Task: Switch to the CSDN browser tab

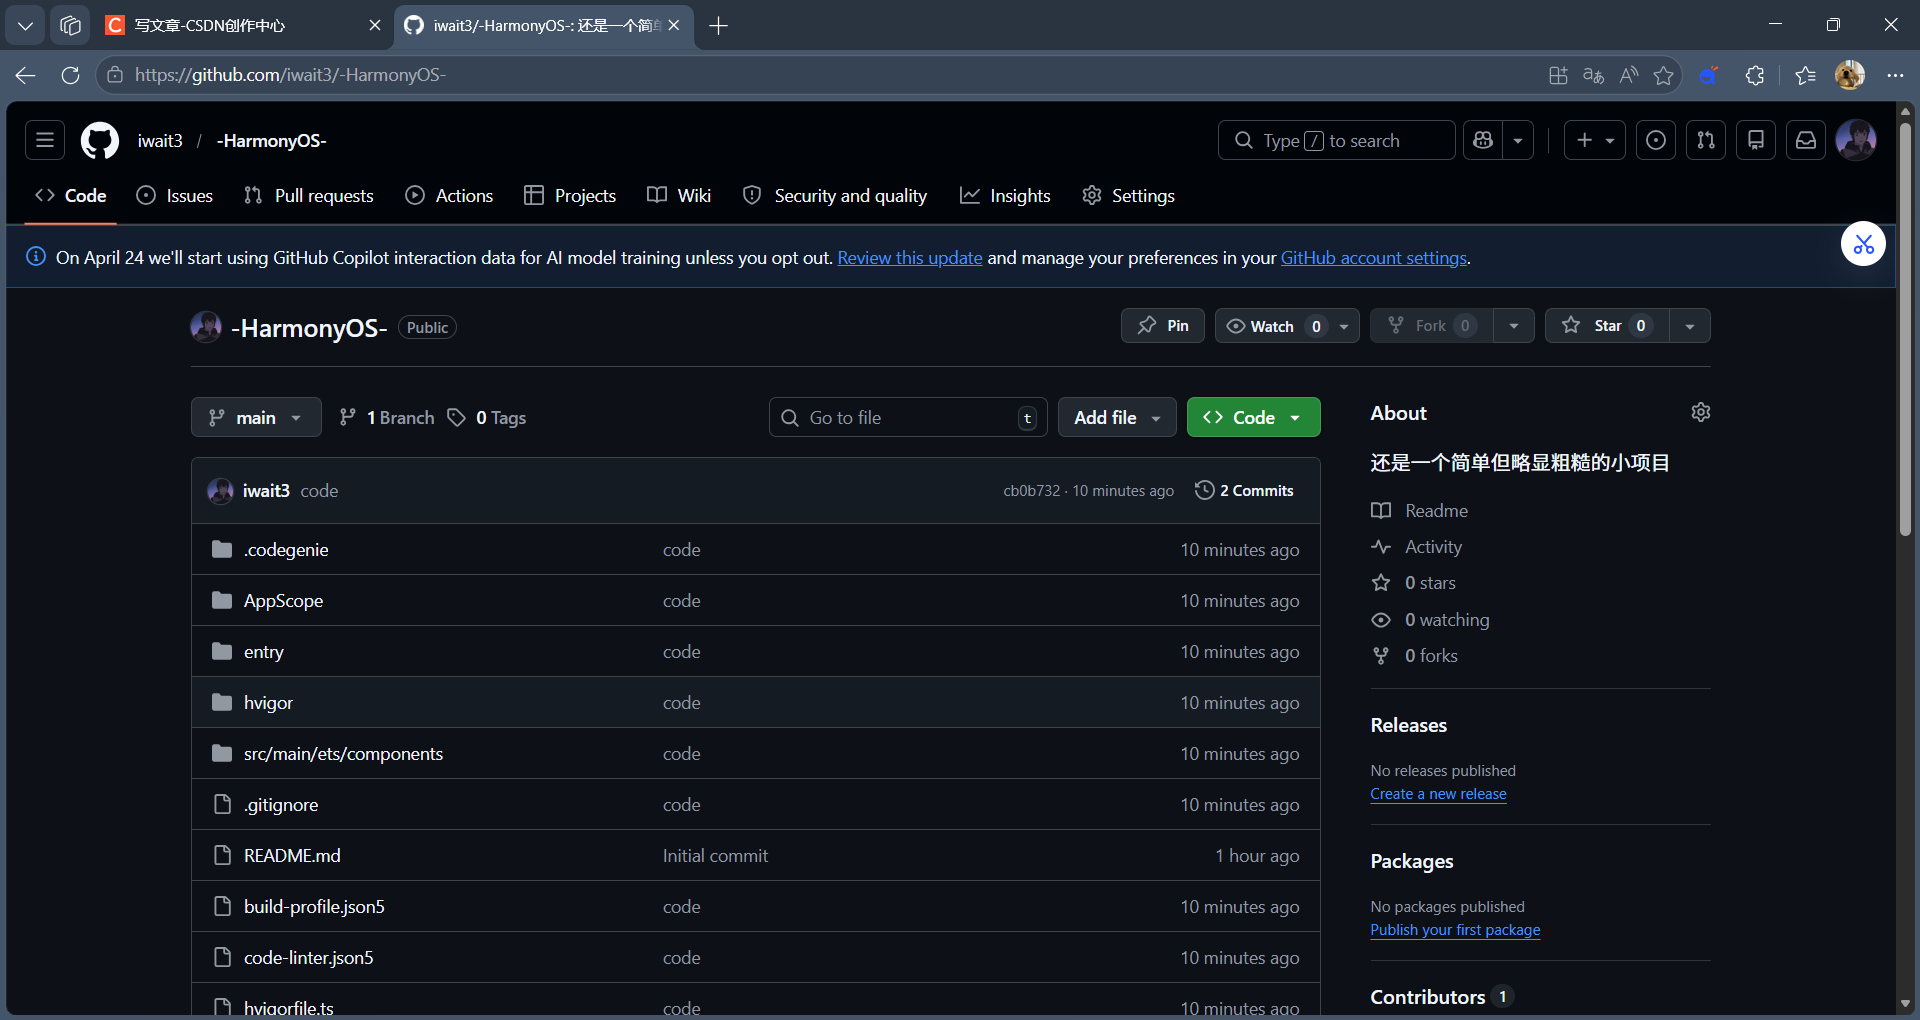Action: (x=245, y=25)
